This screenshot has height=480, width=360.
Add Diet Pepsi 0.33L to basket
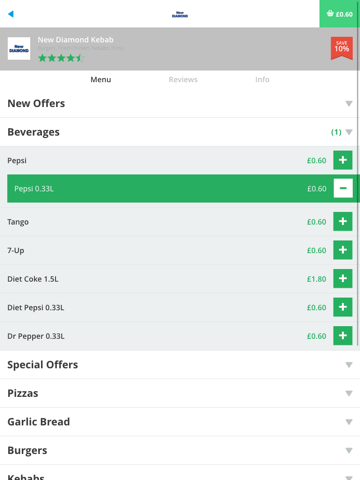[343, 307]
